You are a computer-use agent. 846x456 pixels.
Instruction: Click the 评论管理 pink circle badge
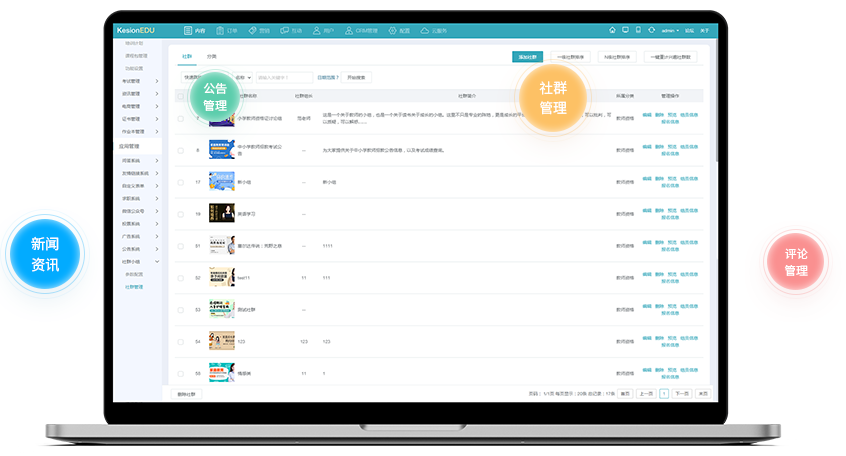(795, 262)
